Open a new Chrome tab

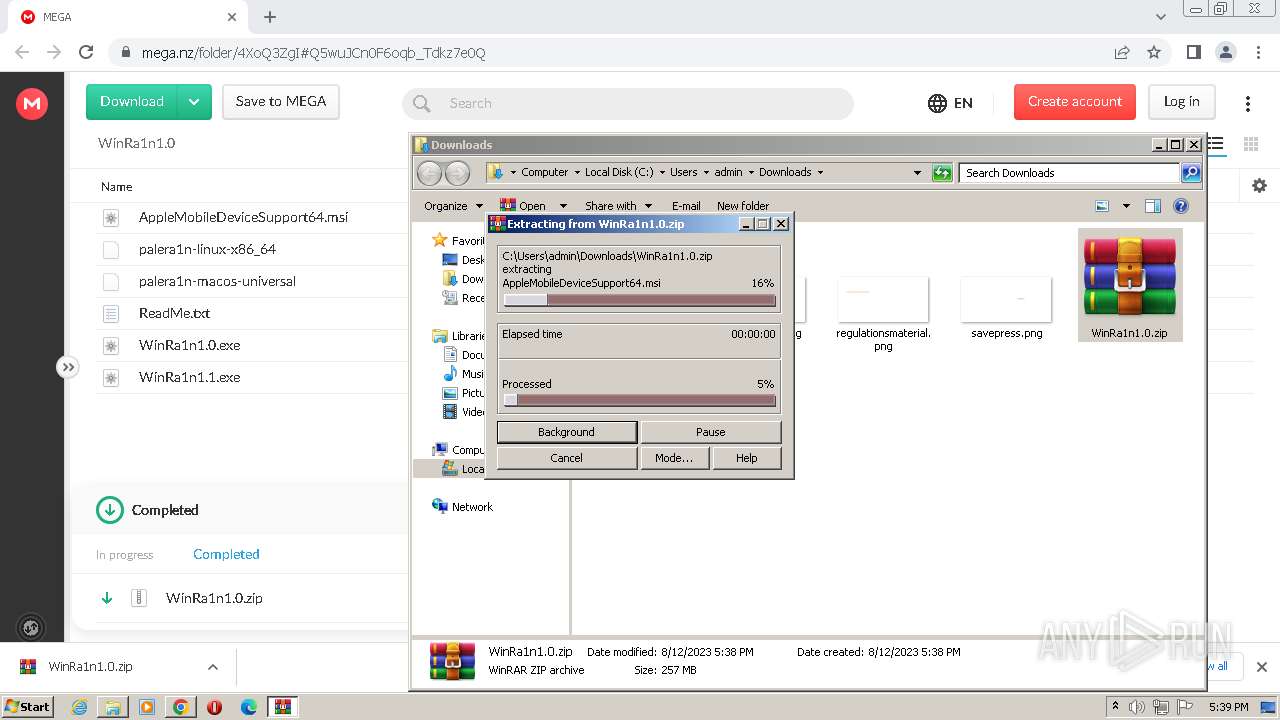coord(270,17)
